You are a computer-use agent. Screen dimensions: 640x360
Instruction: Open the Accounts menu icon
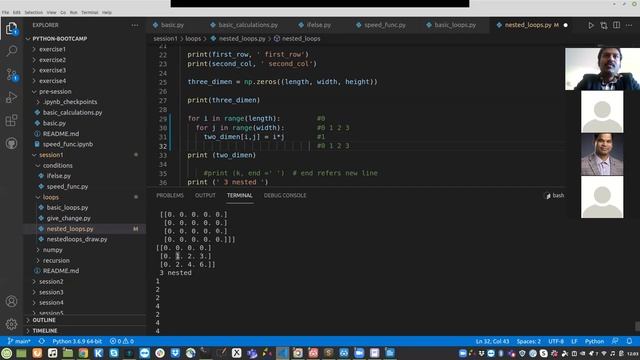[x=11, y=301]
